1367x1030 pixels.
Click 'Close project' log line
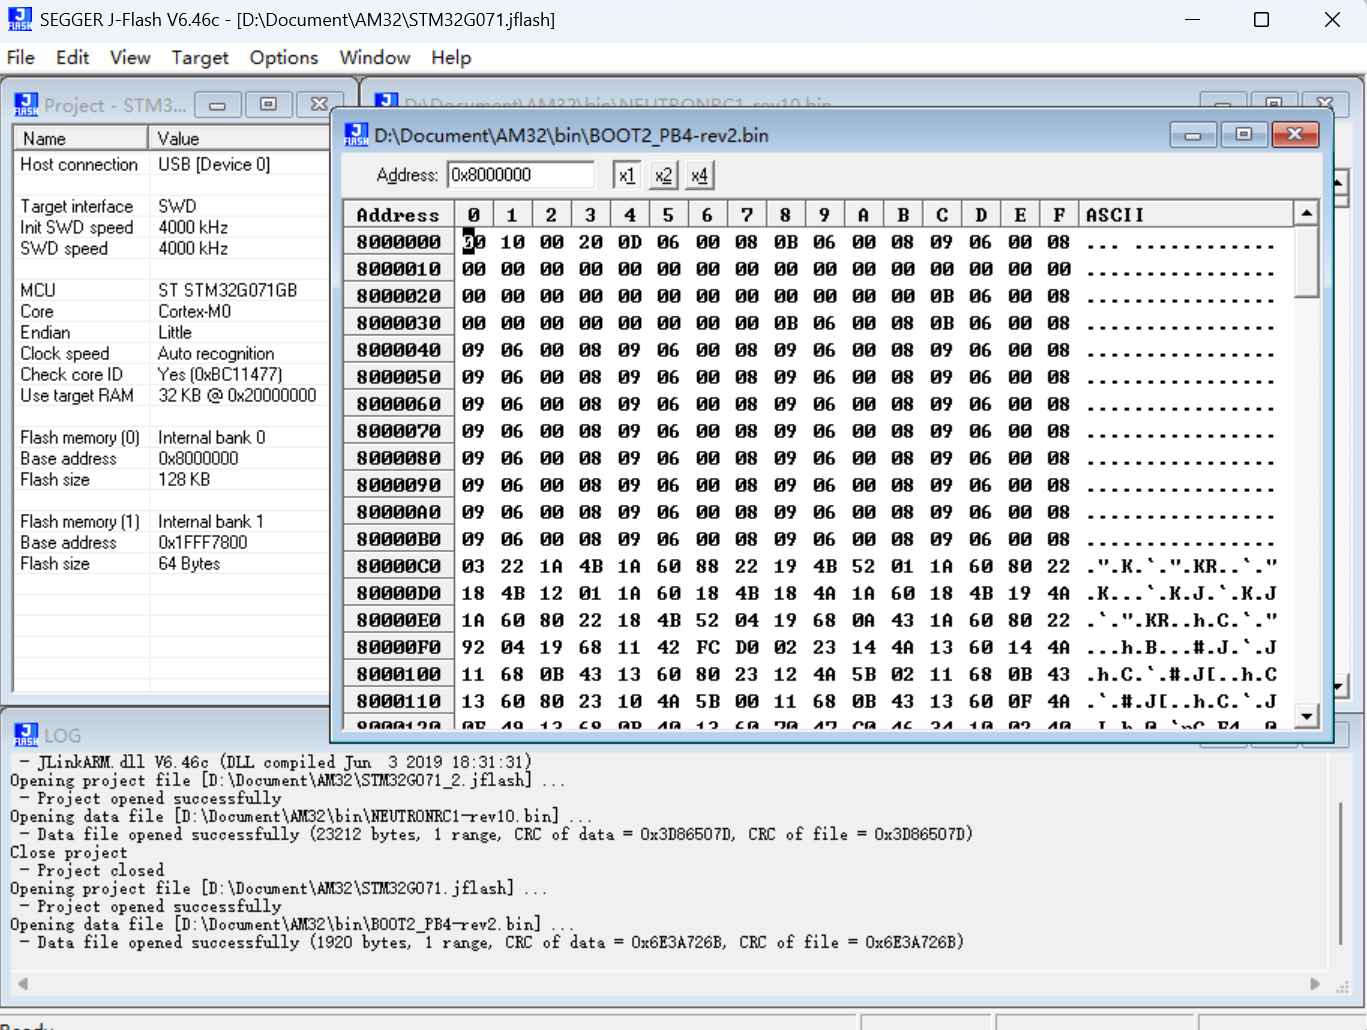point(68,852)
